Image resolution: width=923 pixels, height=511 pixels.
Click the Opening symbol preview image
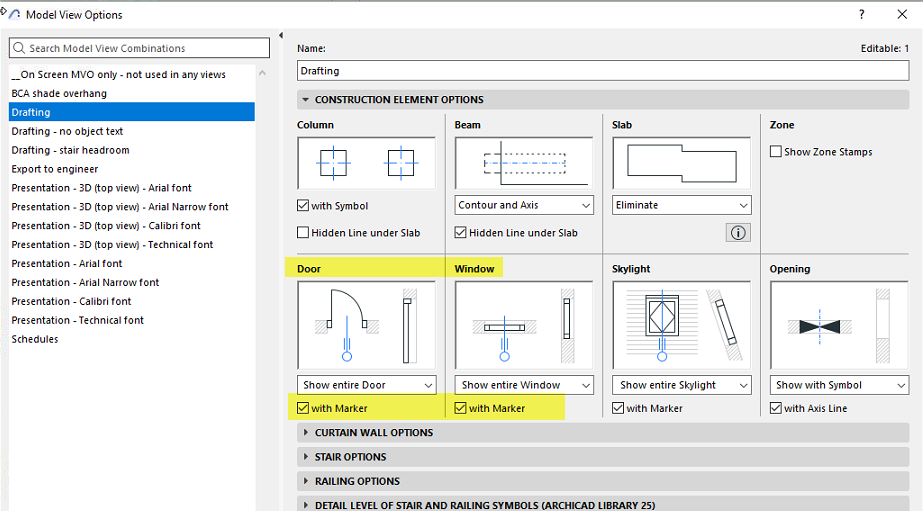tap(839, 326)
